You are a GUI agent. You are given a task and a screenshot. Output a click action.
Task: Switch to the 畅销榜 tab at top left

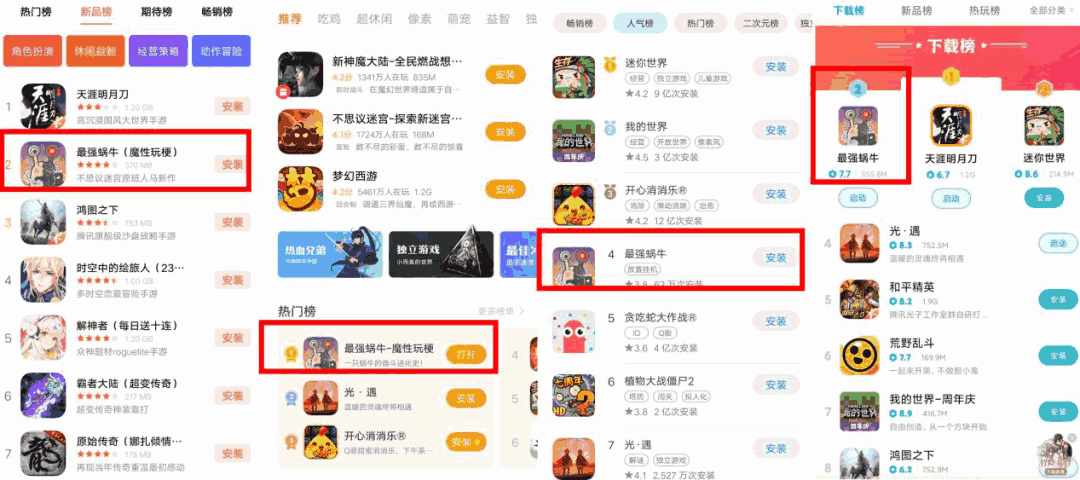click(x=218, y=12)
